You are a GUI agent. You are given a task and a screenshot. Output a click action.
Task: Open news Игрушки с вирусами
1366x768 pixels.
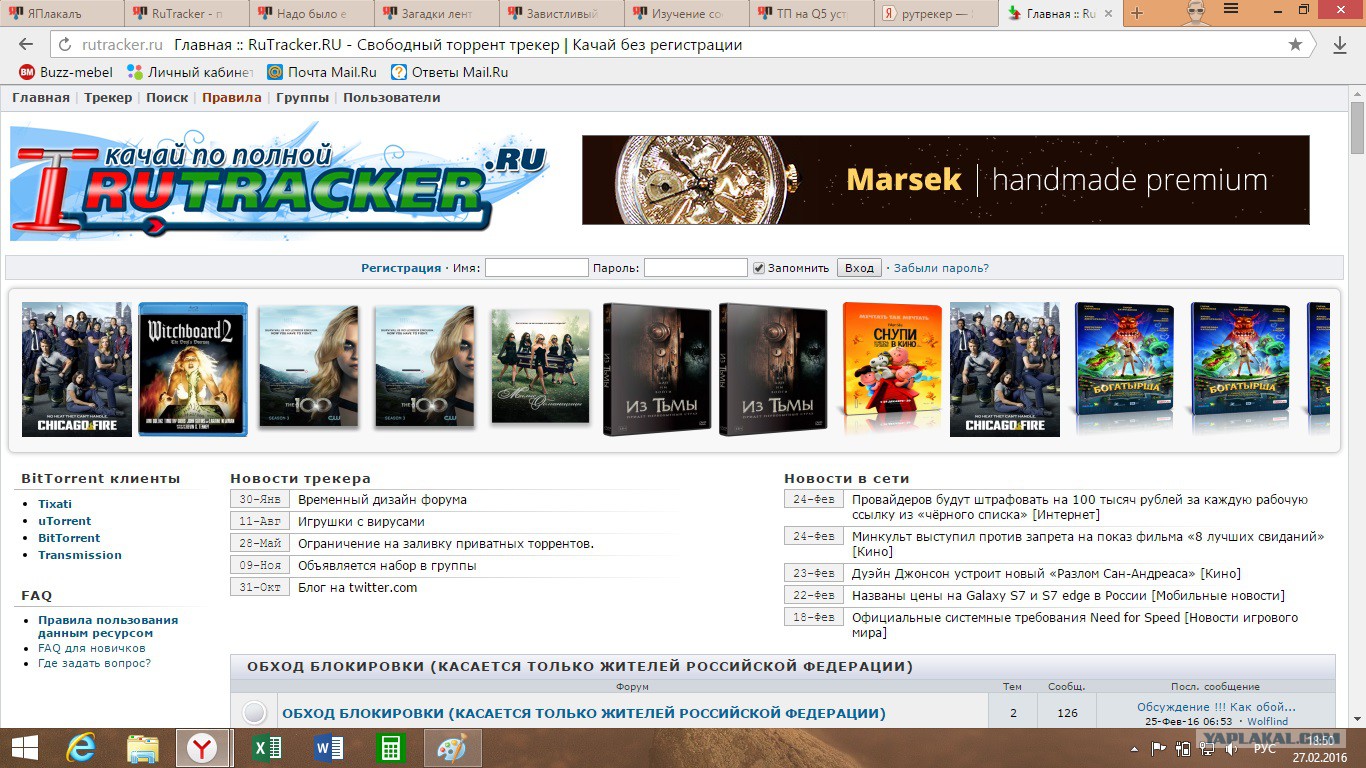pos(361,521)
